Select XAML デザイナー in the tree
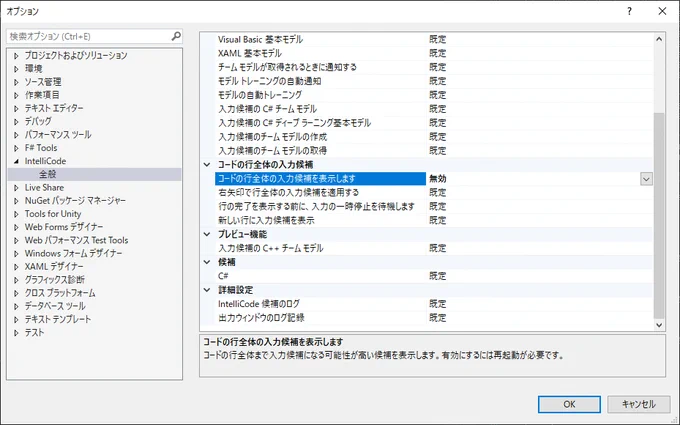680x425 pixels. click(x=54, y=266)
